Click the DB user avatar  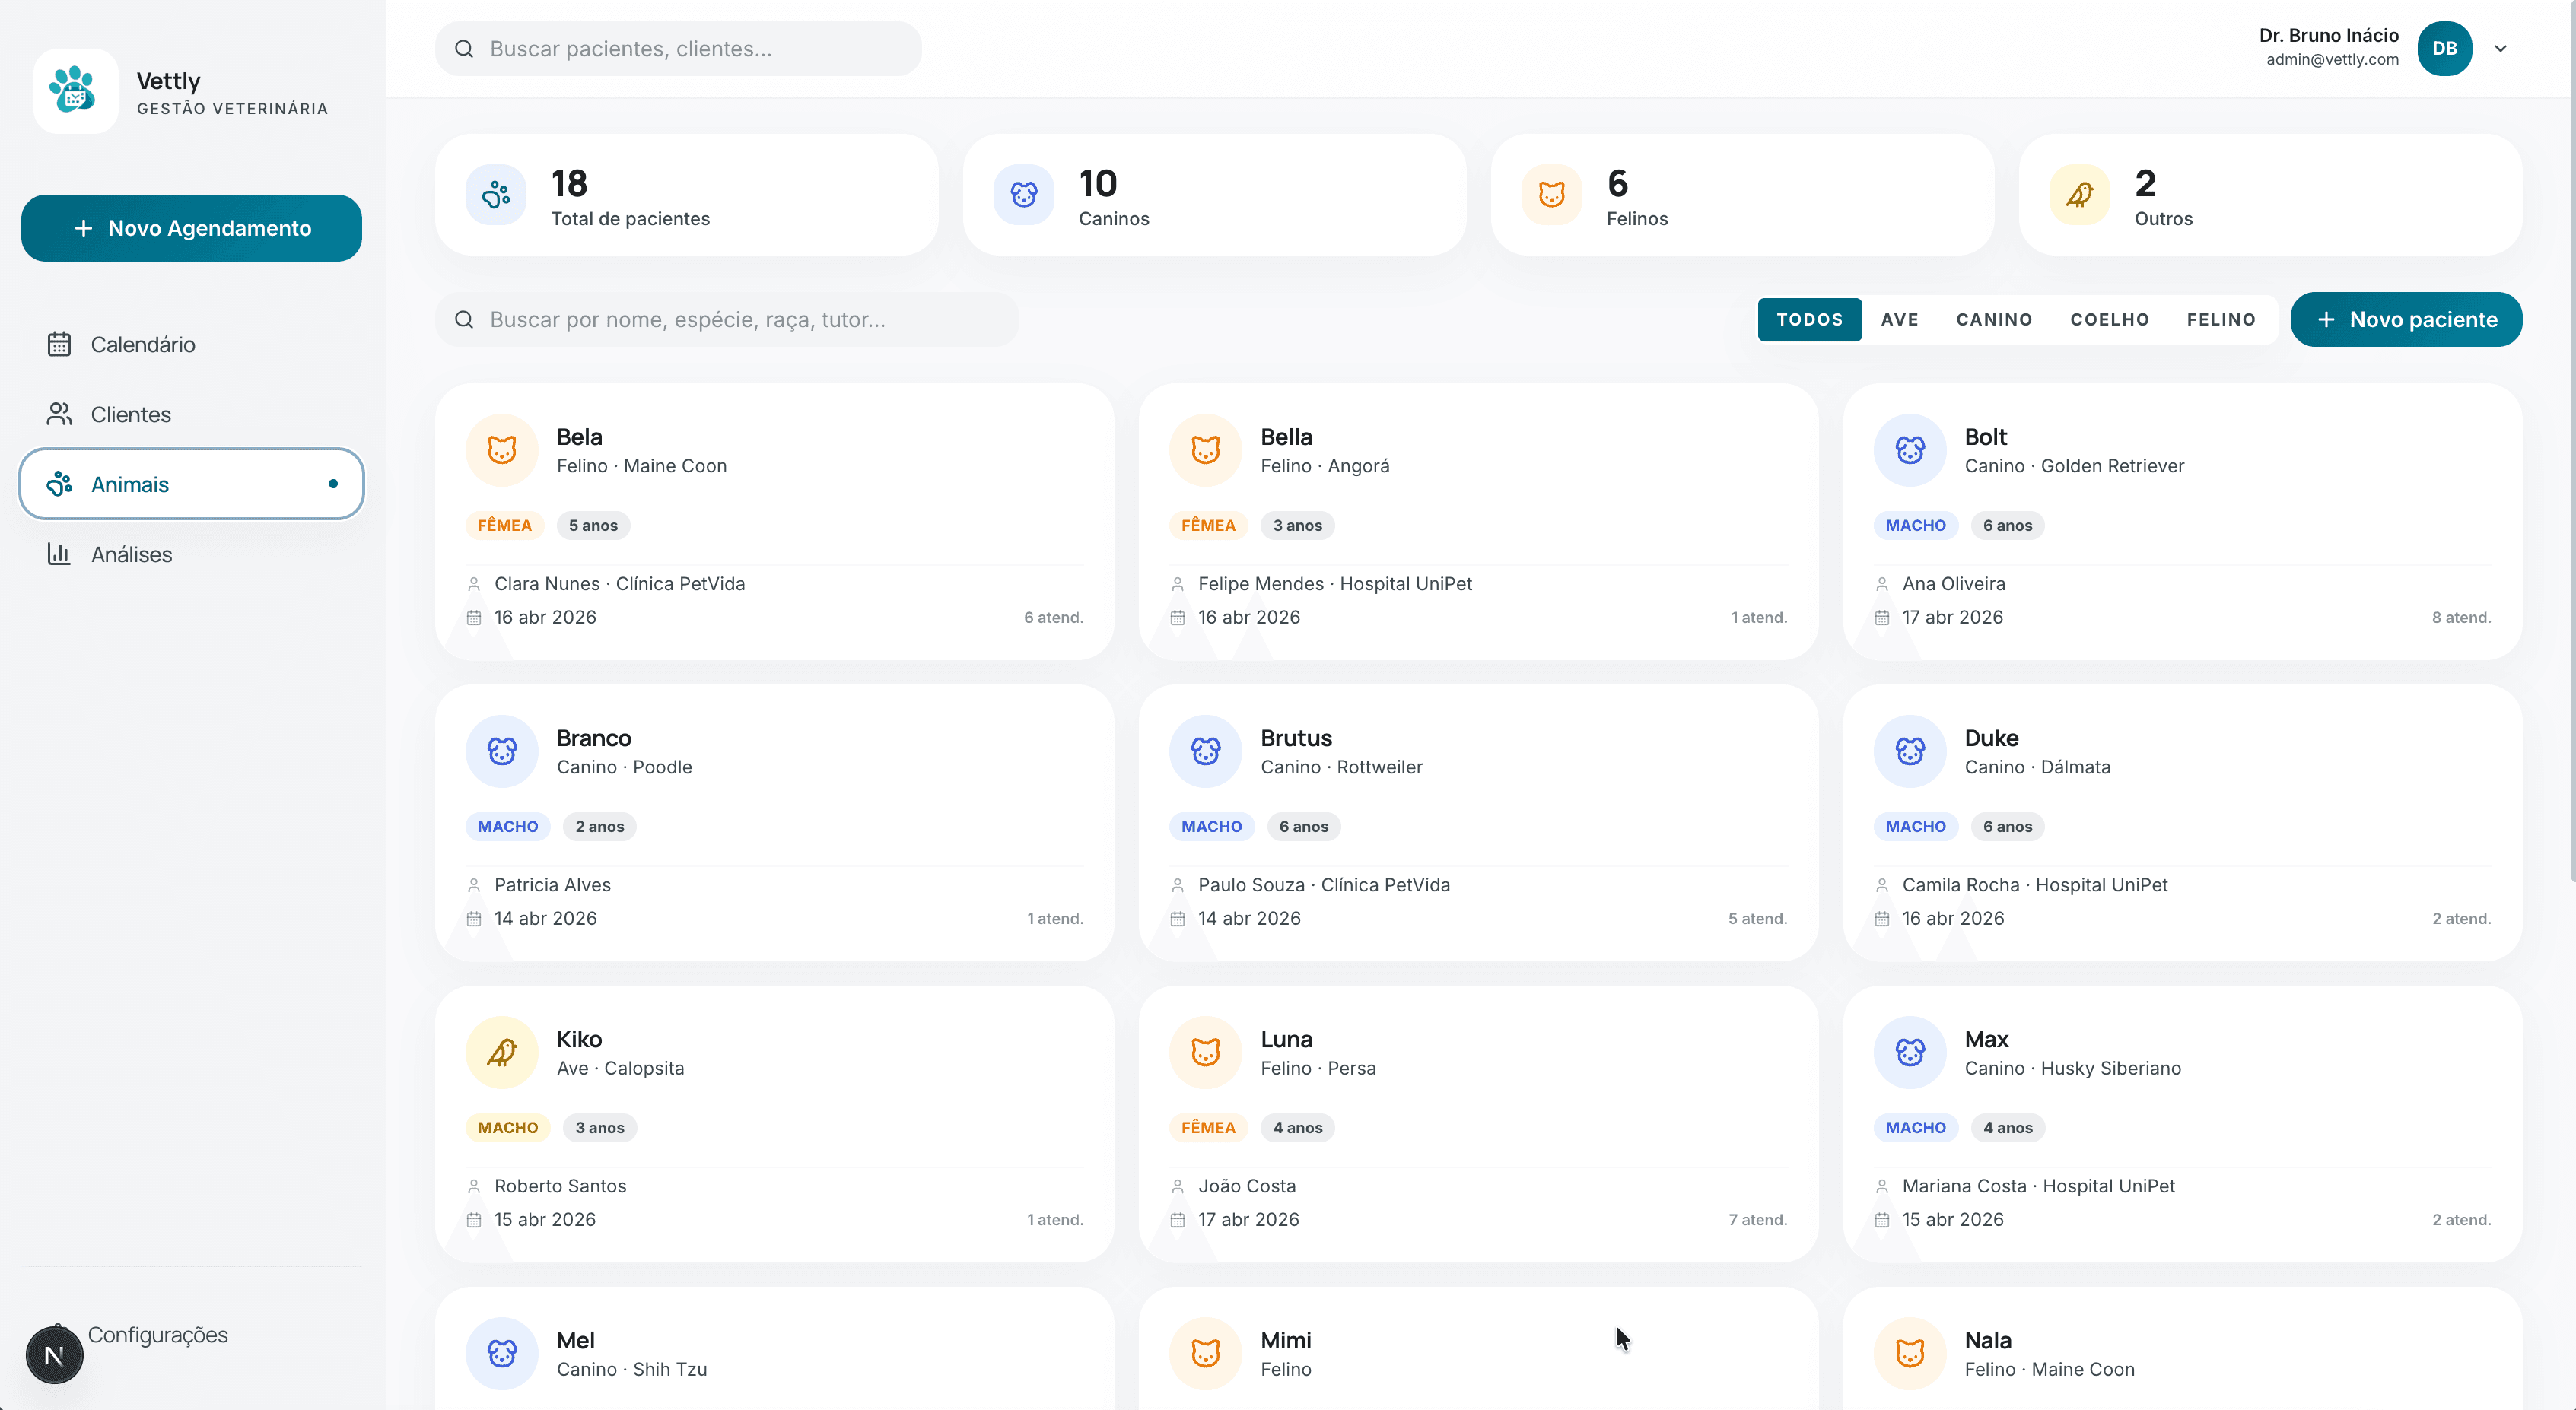click(2444, 48)
